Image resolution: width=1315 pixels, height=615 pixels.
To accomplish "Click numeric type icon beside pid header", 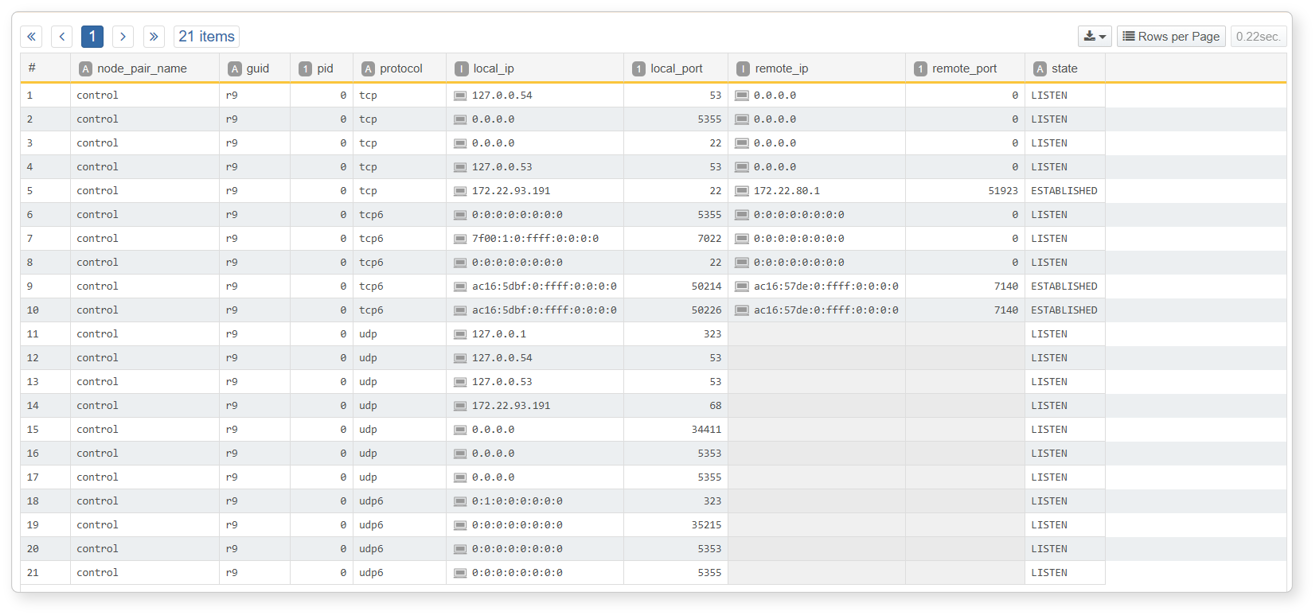I will coord(305,69).
